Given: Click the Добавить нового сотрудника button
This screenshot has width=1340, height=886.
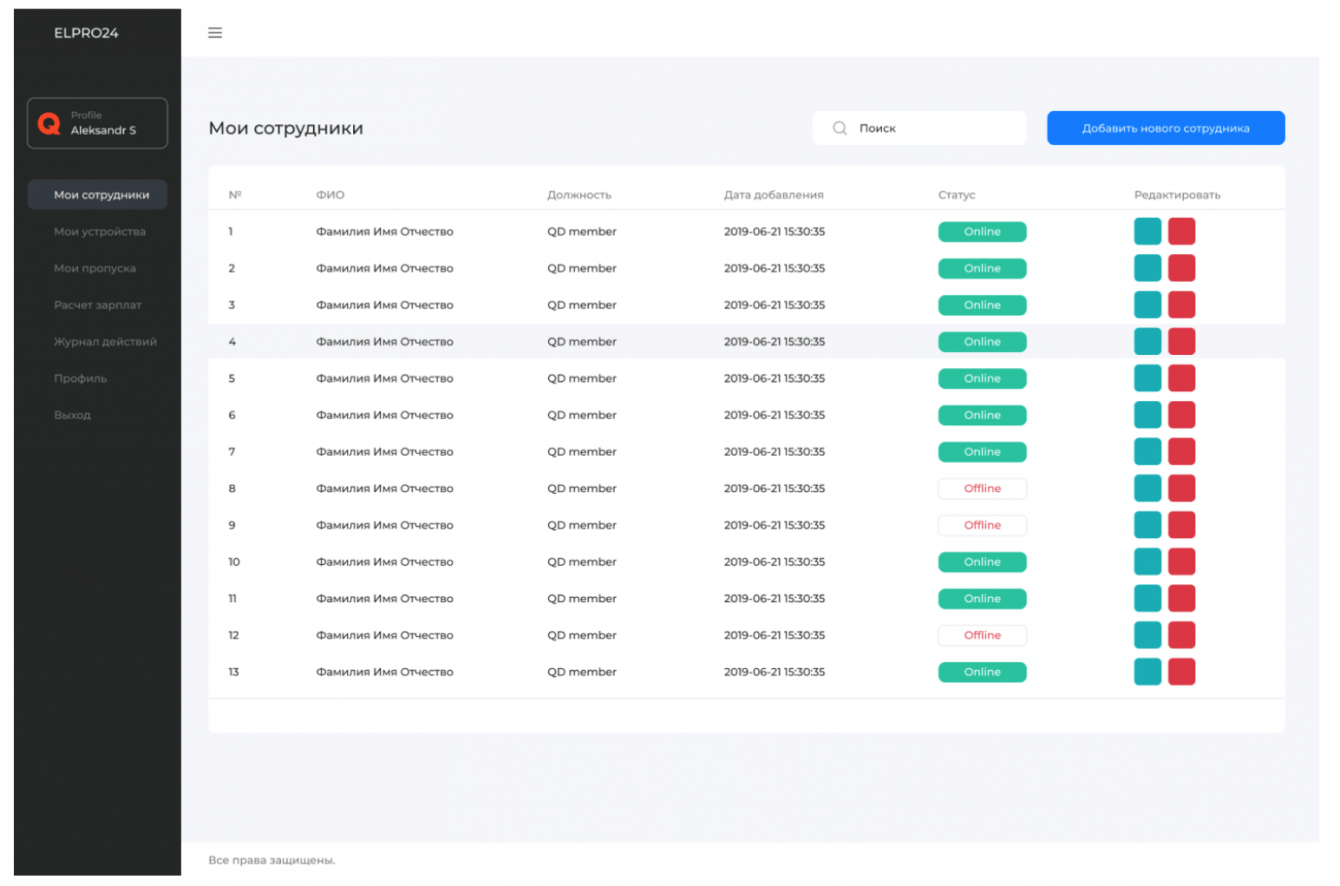Looking at the screenshot, I should (x=1165, y=128).
